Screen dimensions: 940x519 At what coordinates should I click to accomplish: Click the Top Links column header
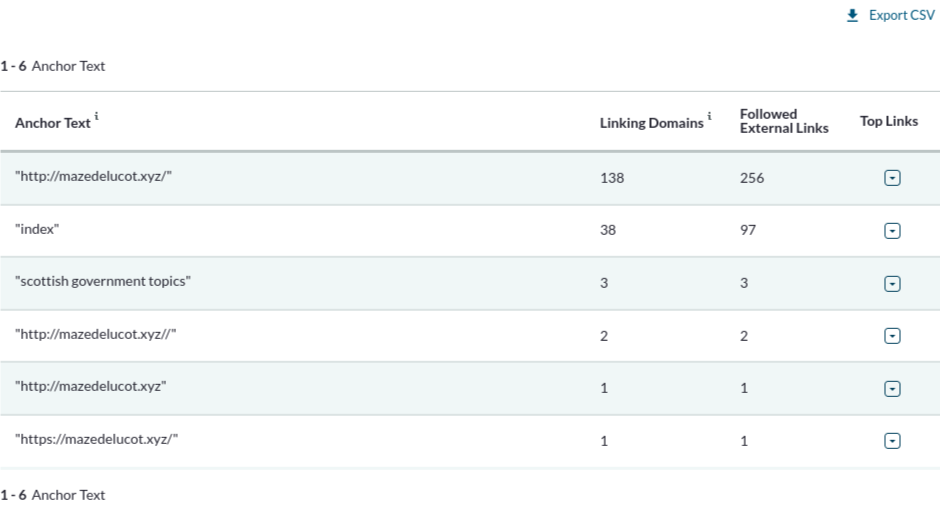(x=889, y=121)
